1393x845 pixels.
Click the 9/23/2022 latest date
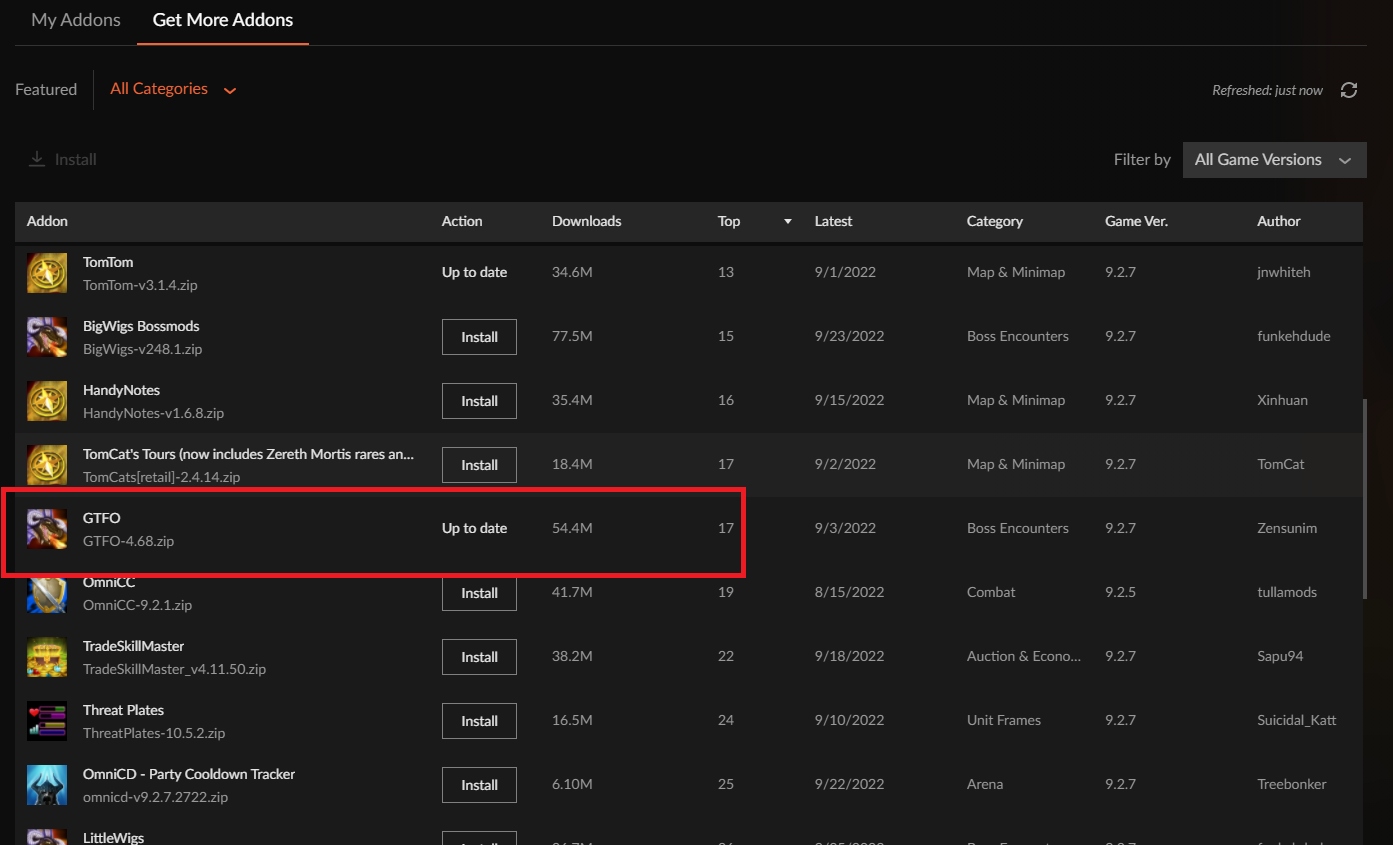(850, 336)
